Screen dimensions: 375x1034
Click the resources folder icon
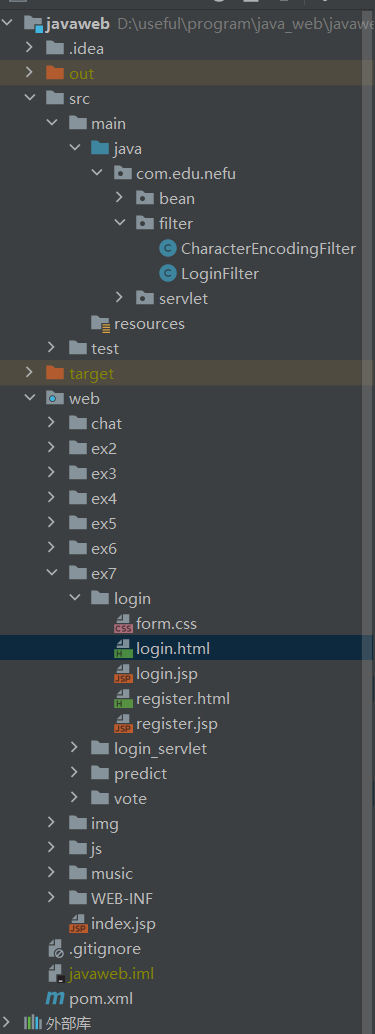click(x=100, y=324)
